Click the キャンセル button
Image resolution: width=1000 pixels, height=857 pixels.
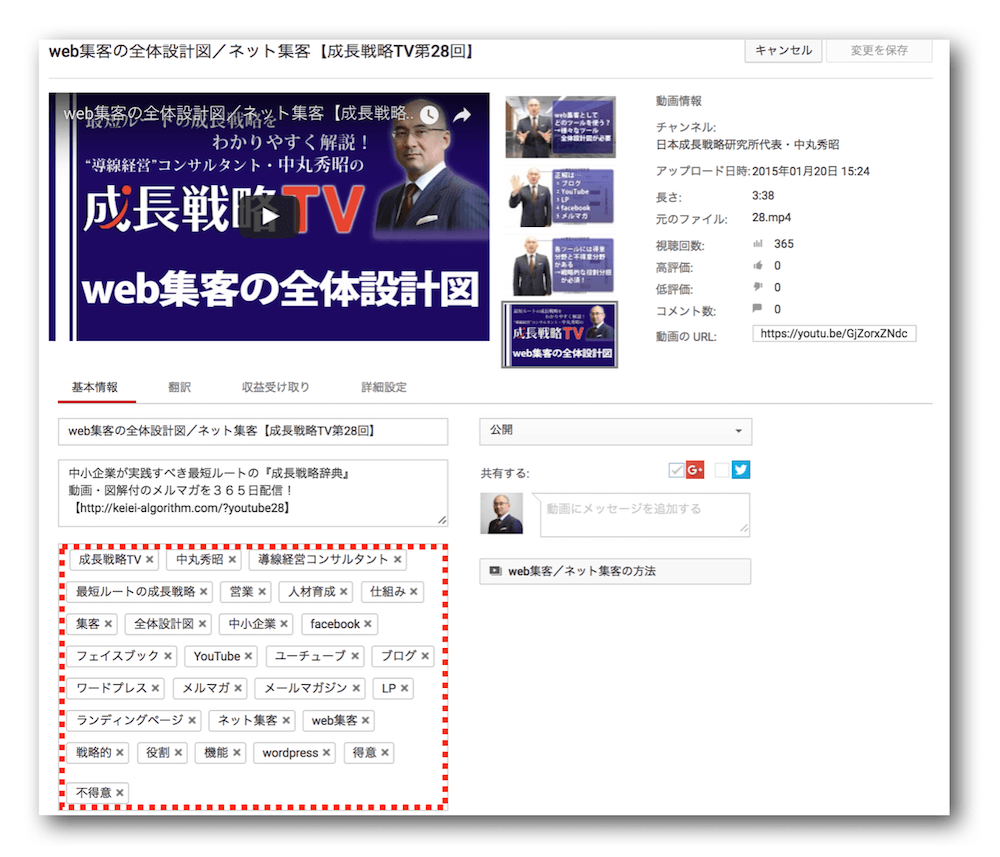[783, 51]
